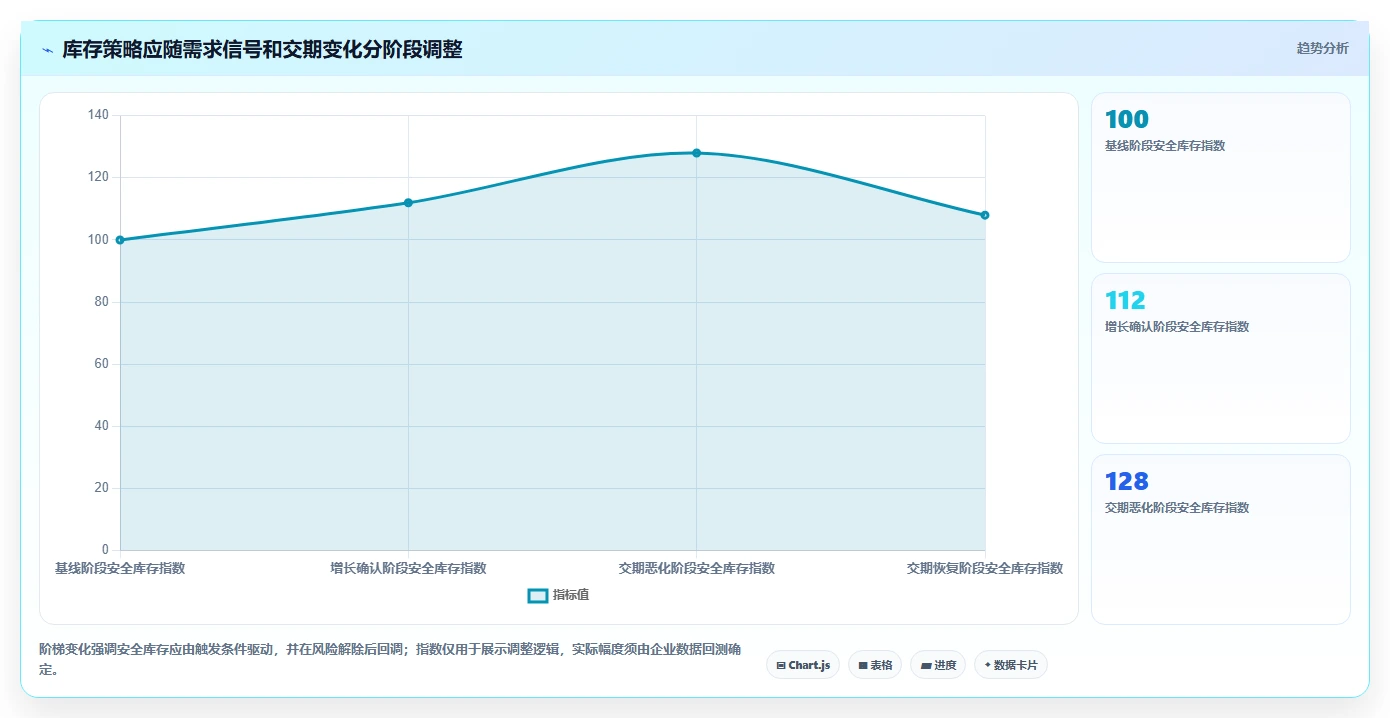1390x718 pixels.
Task: Click the footnote starting with 阶梯变化强调安全库存
Action: coord(390,659)
